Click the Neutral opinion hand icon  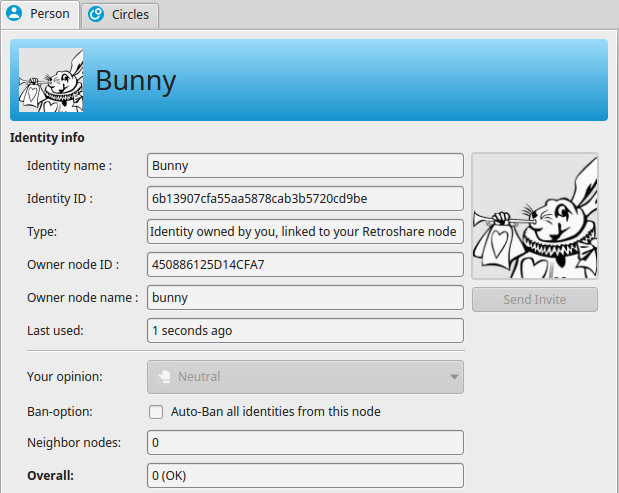[x=165, y=377]
